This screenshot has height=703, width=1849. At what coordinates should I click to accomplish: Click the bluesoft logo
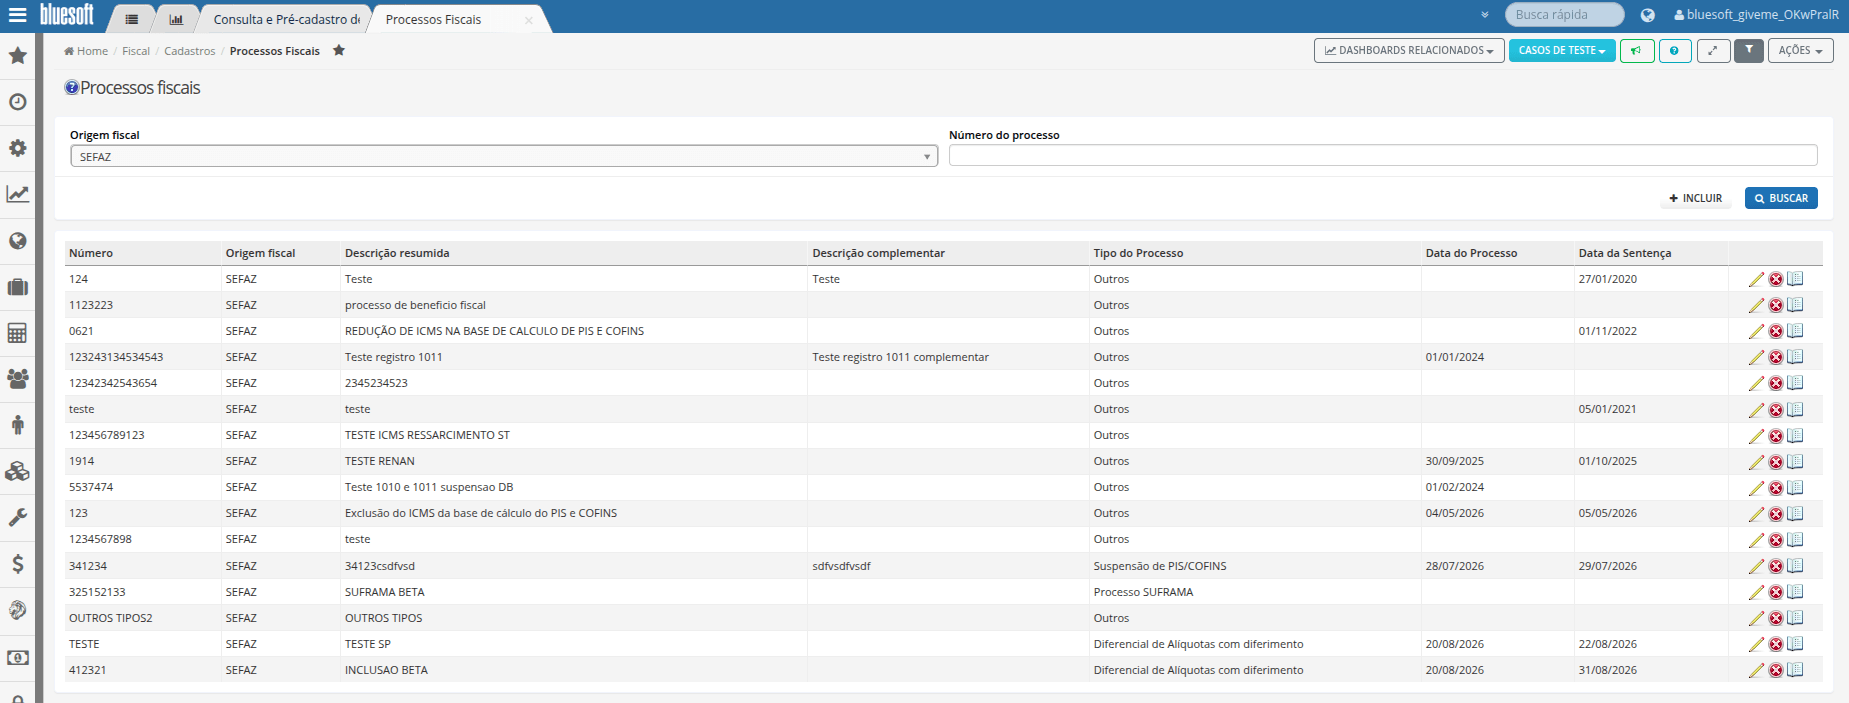coord(67,15)
